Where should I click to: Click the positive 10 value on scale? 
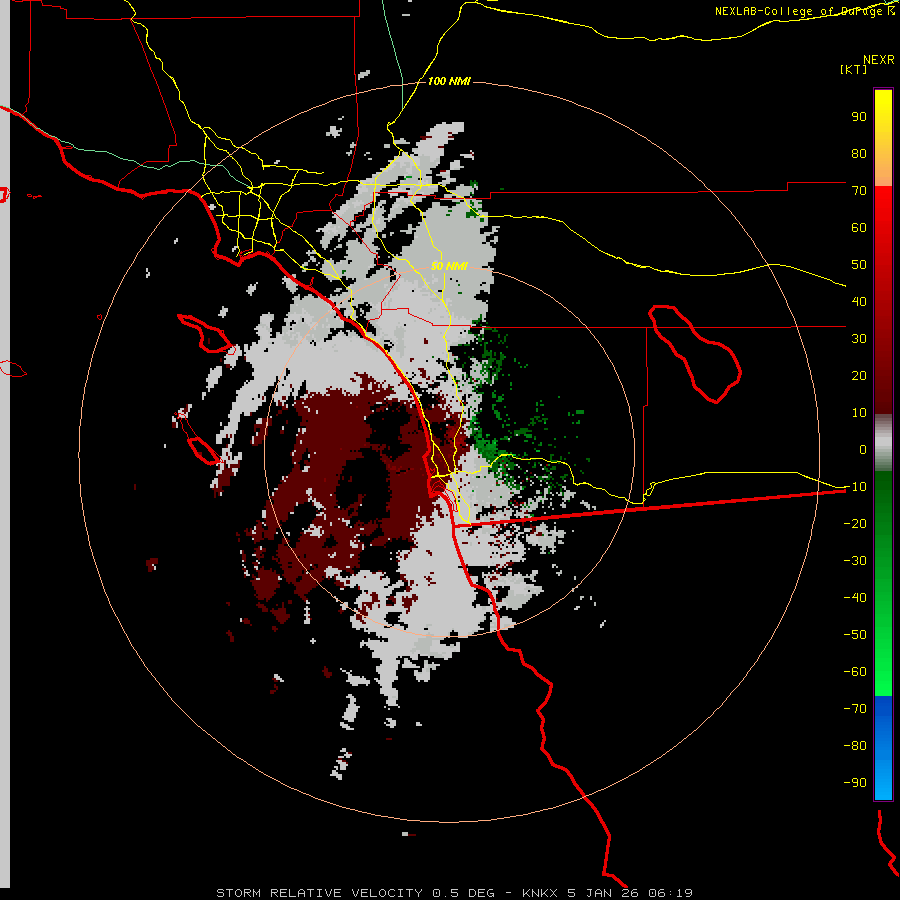coord(859,413)
